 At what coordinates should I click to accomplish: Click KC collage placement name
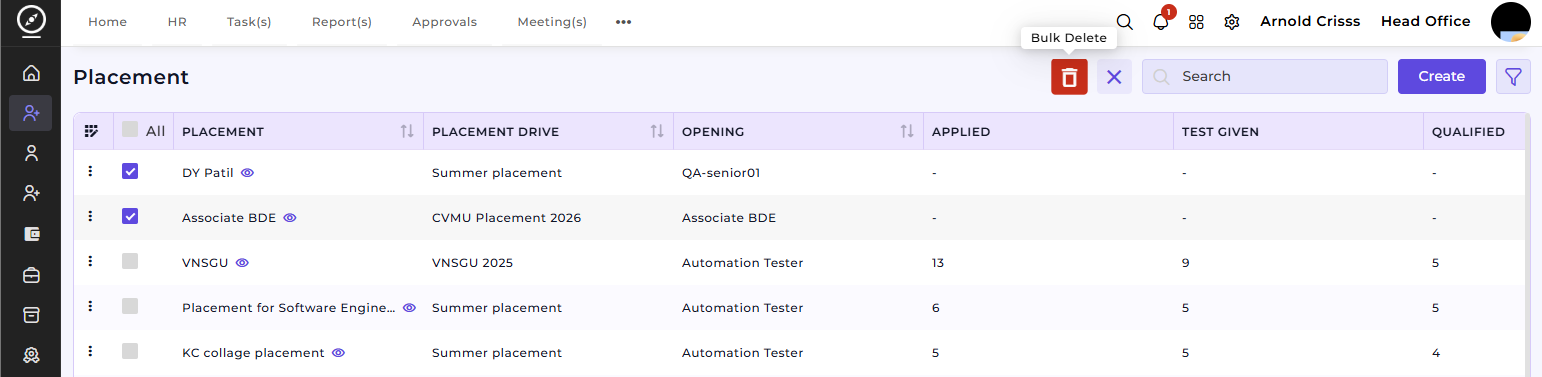coord(253,353)
